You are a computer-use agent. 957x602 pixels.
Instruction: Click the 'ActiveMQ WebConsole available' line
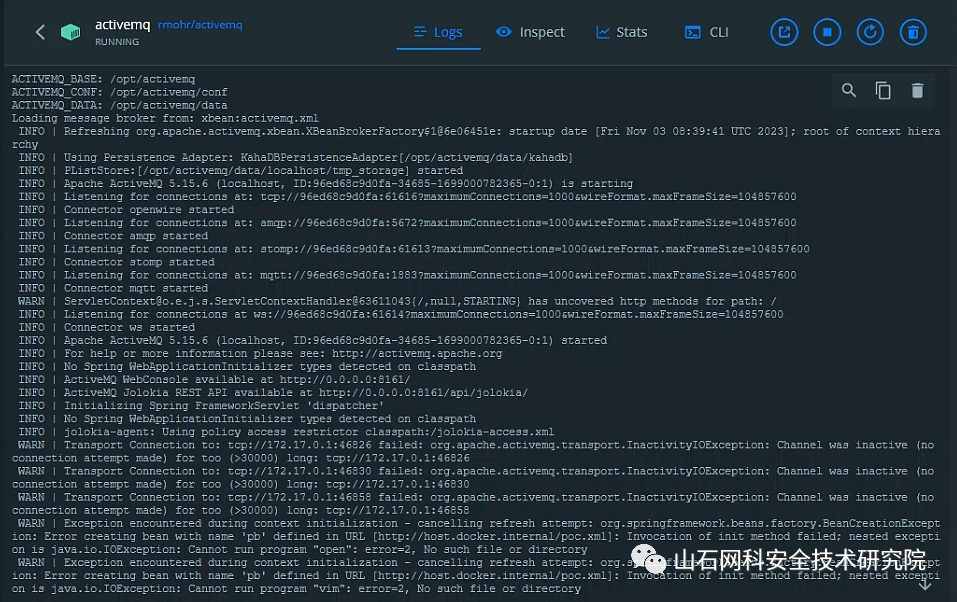(x=214, y=380)
